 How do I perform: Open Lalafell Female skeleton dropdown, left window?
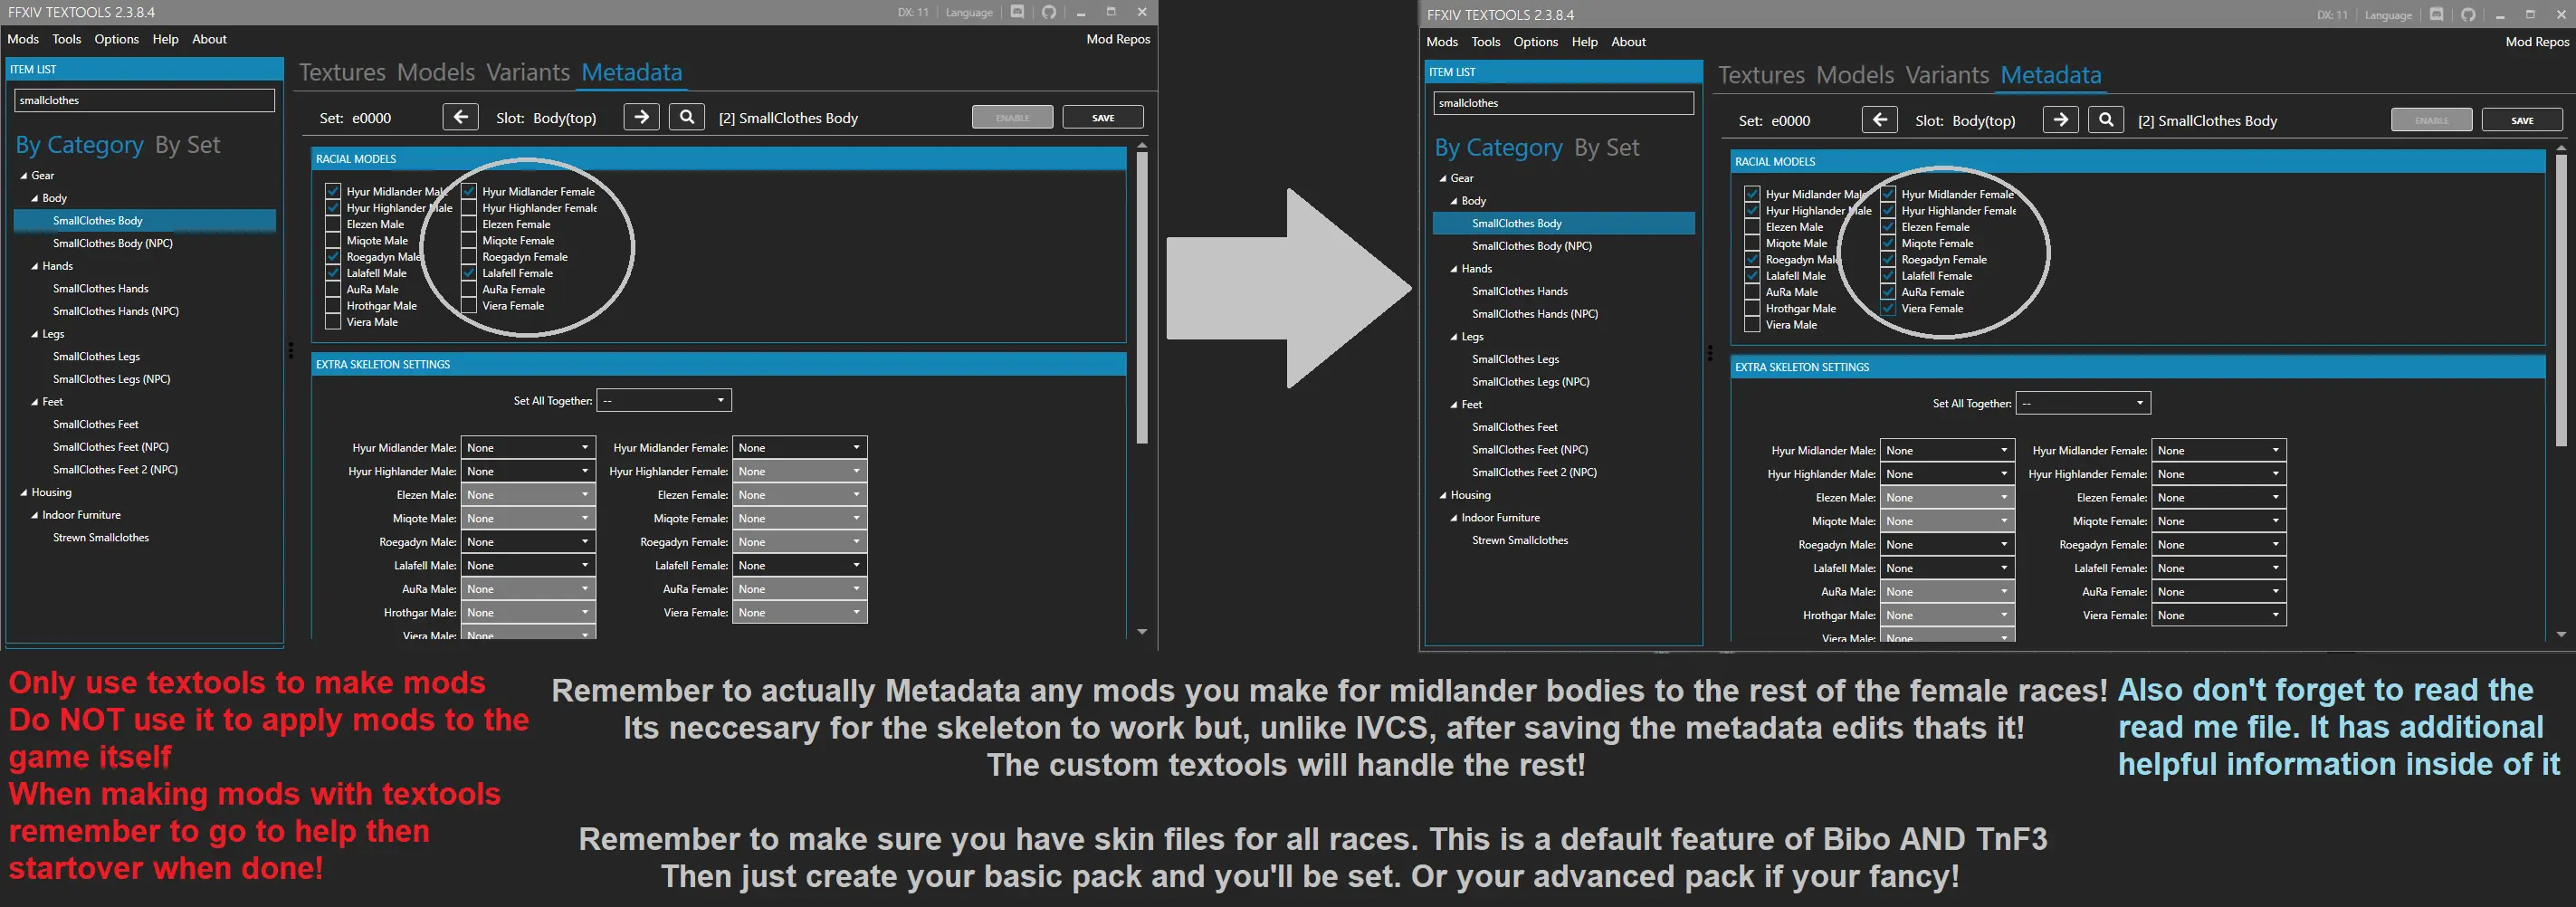800,565
